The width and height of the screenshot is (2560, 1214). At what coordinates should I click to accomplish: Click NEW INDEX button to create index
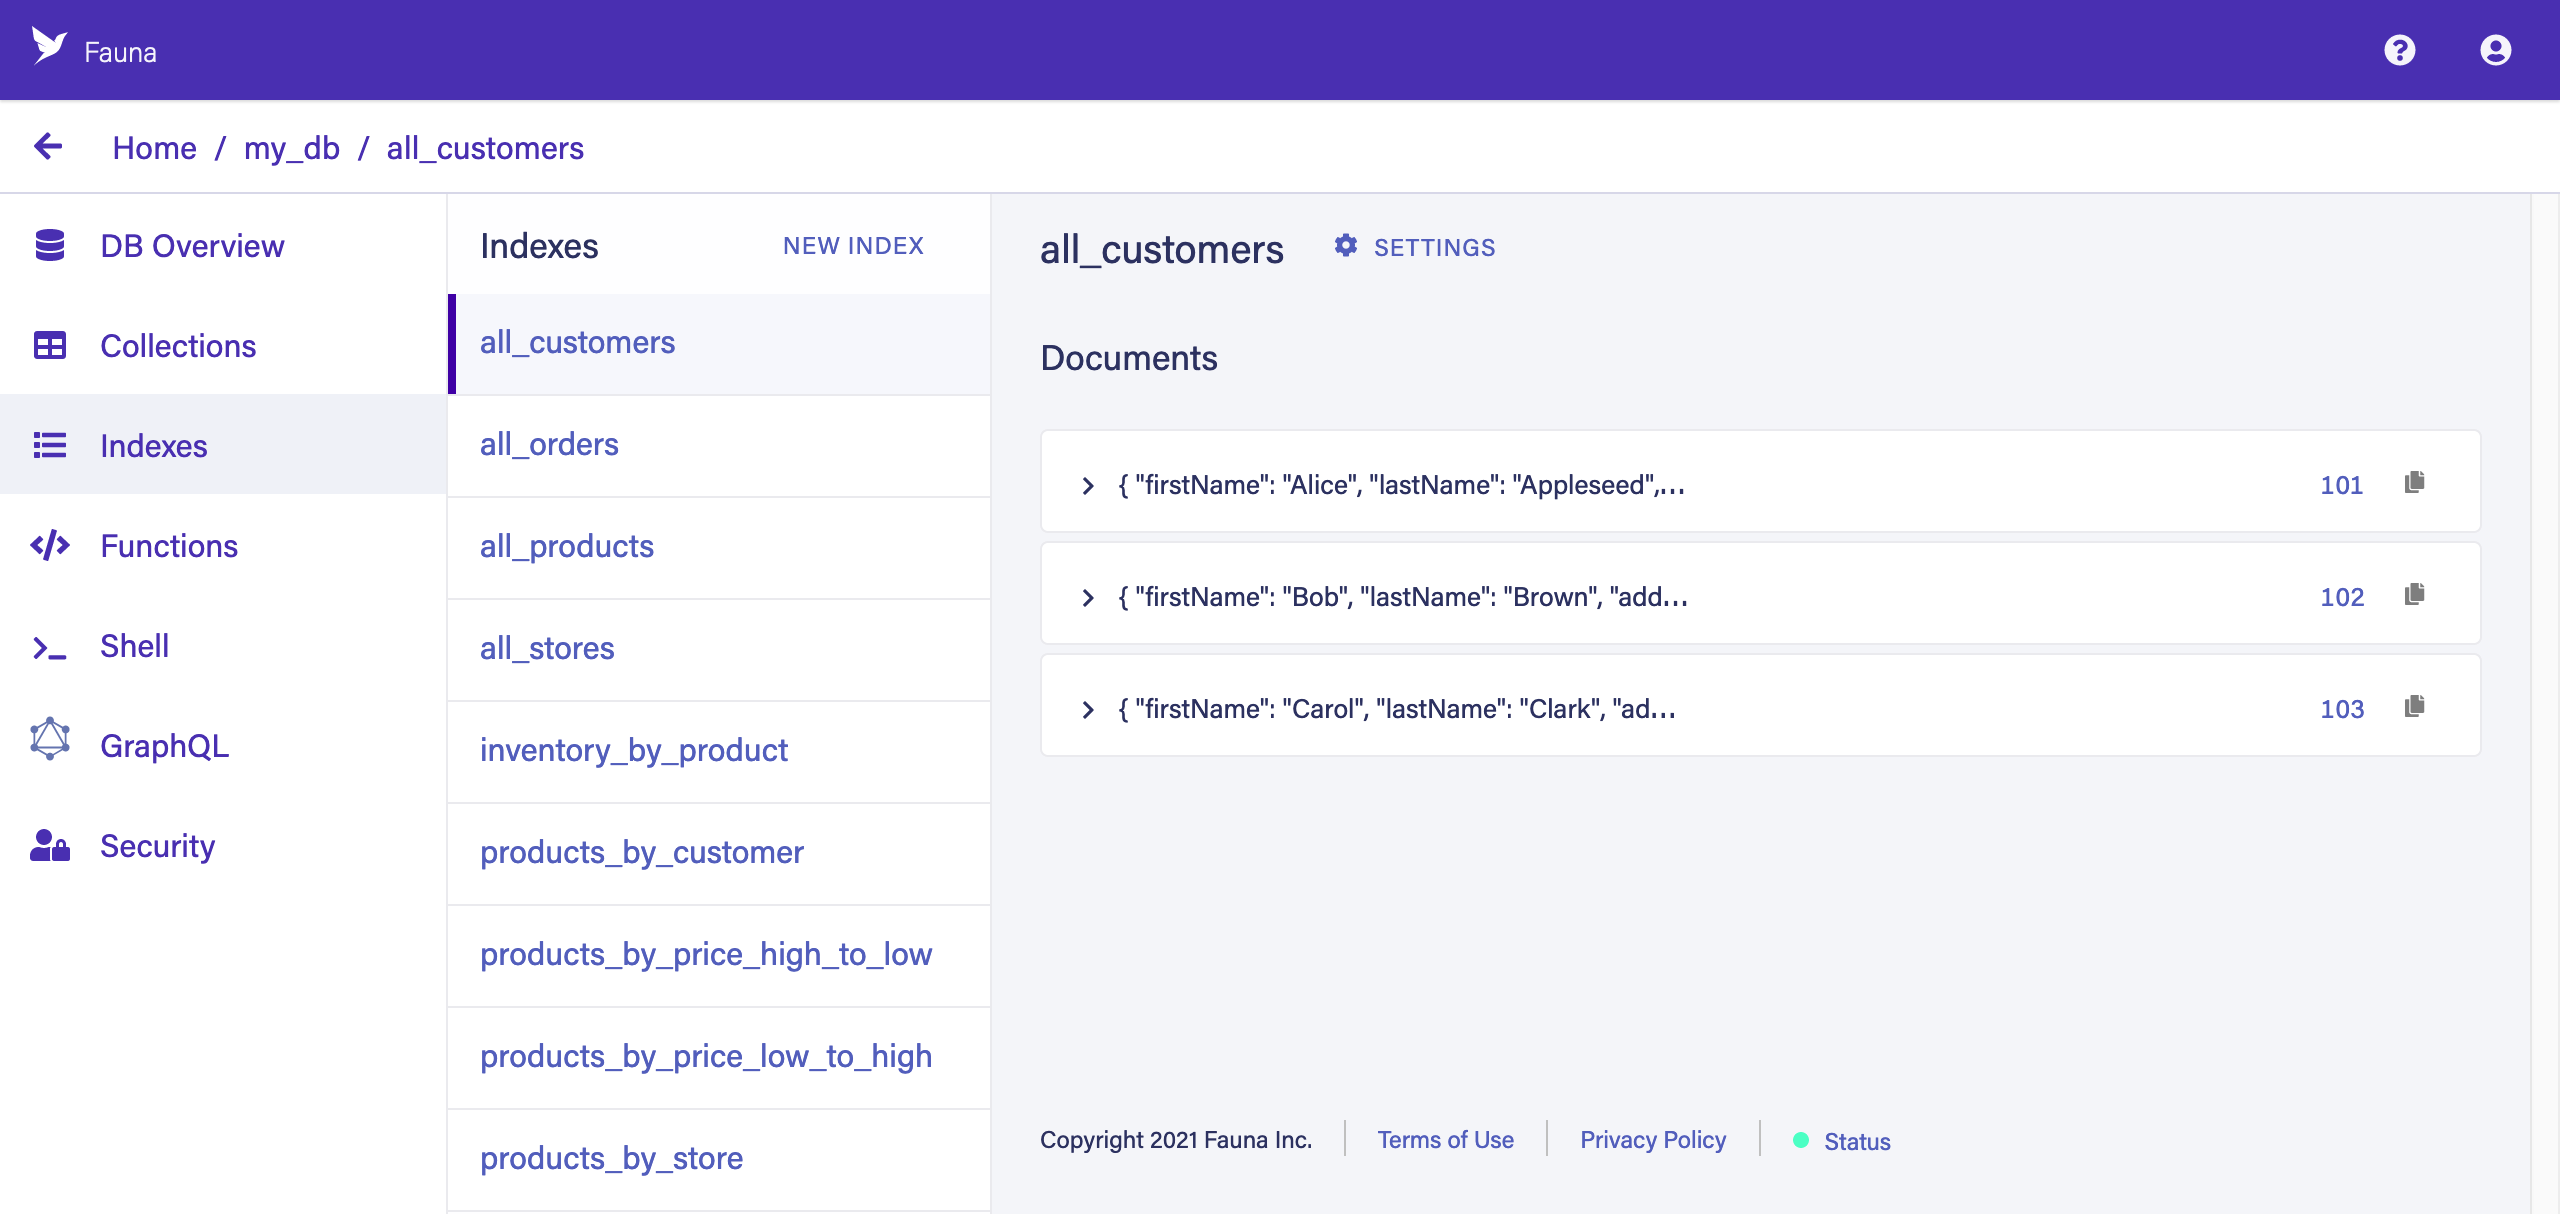point(852,246)
